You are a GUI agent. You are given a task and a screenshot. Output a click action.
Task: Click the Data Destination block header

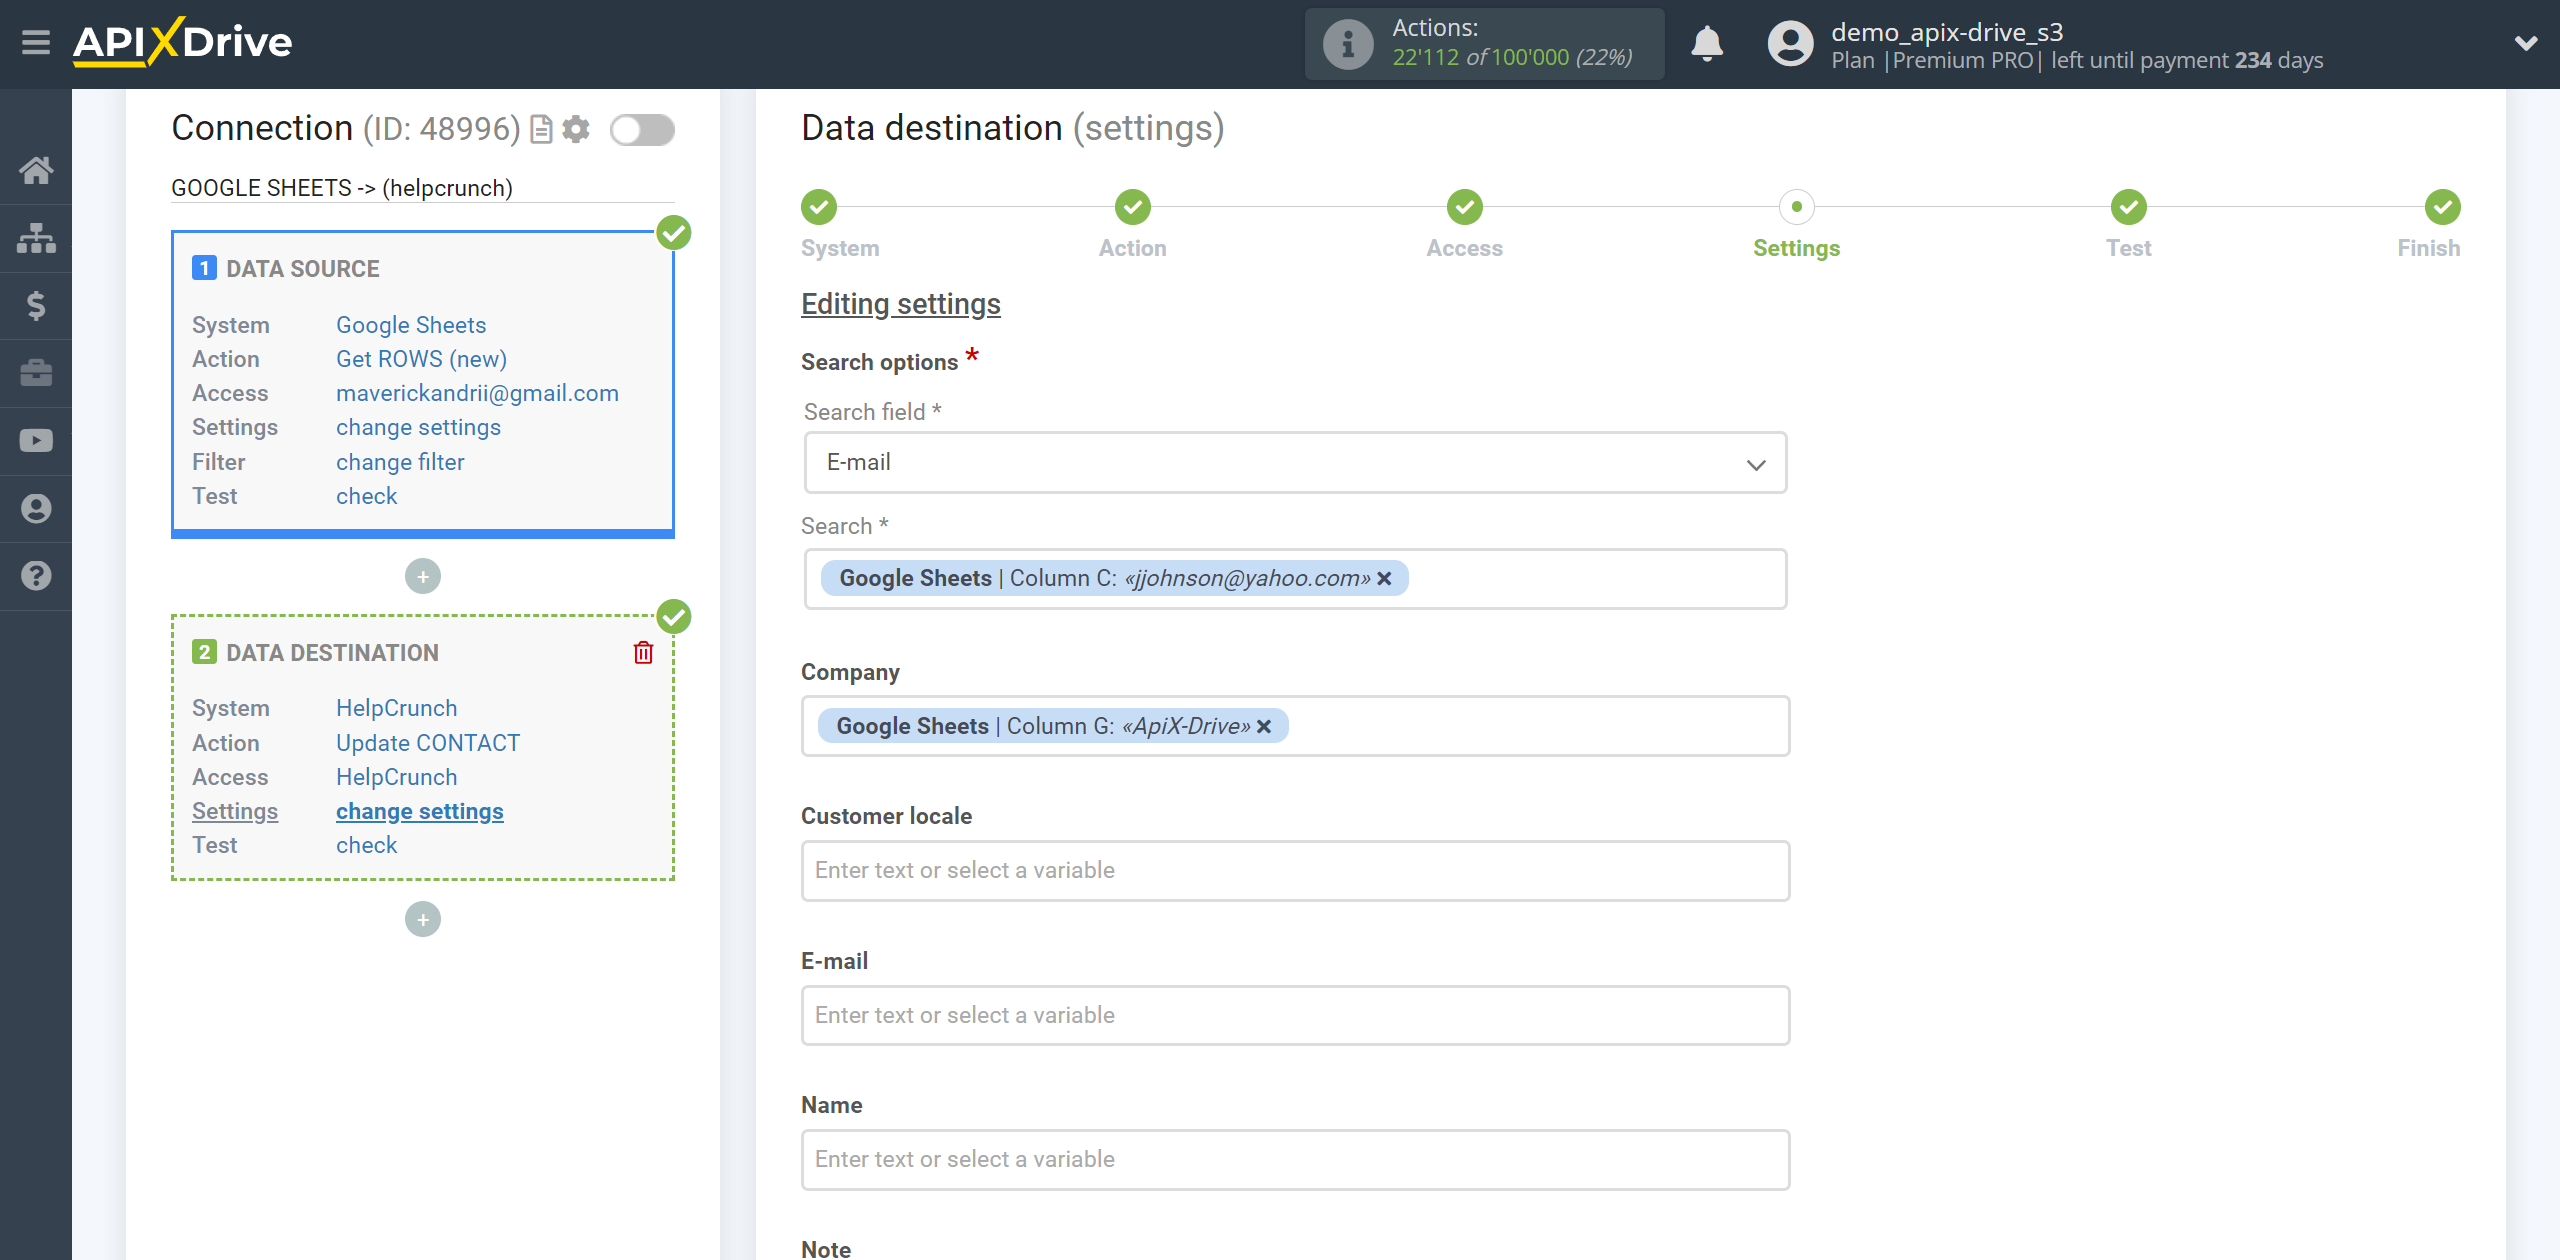click(332, 653)
